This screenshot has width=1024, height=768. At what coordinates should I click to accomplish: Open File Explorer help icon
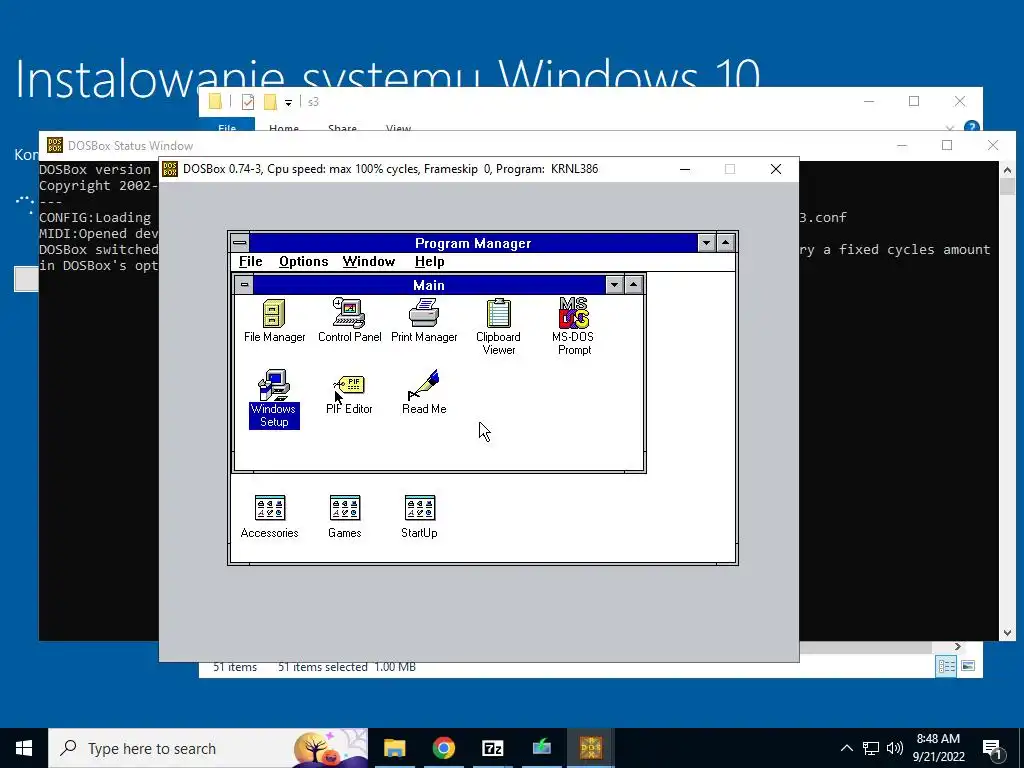971,126
